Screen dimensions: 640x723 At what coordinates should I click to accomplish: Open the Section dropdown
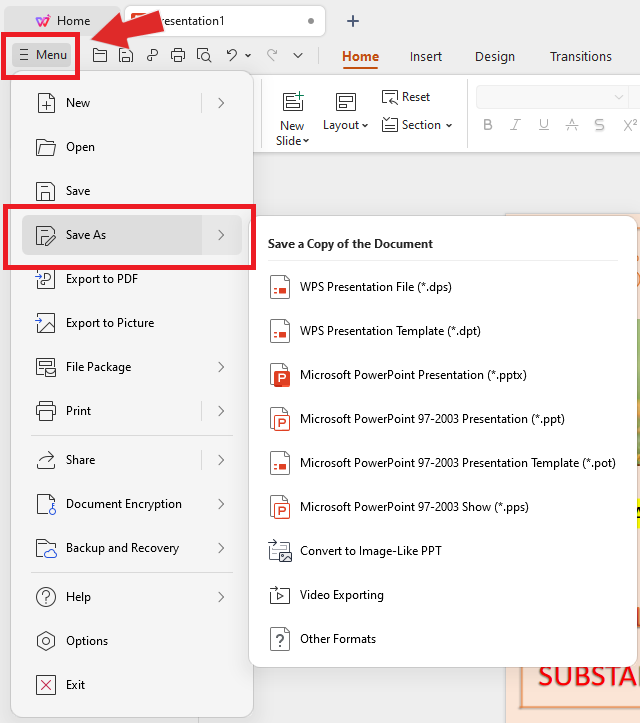(x=417, y=125)
